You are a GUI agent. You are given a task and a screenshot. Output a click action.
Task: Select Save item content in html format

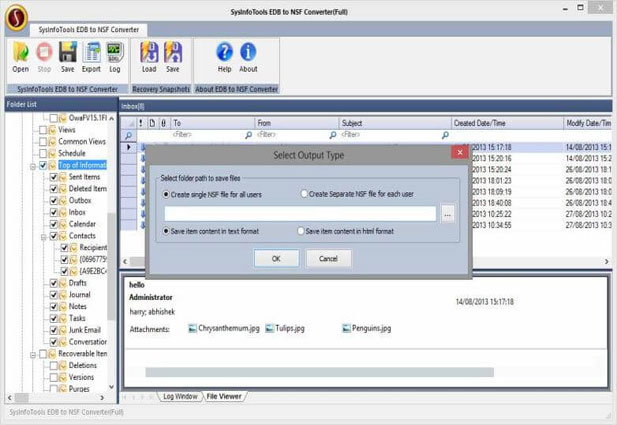pos(301,231)
